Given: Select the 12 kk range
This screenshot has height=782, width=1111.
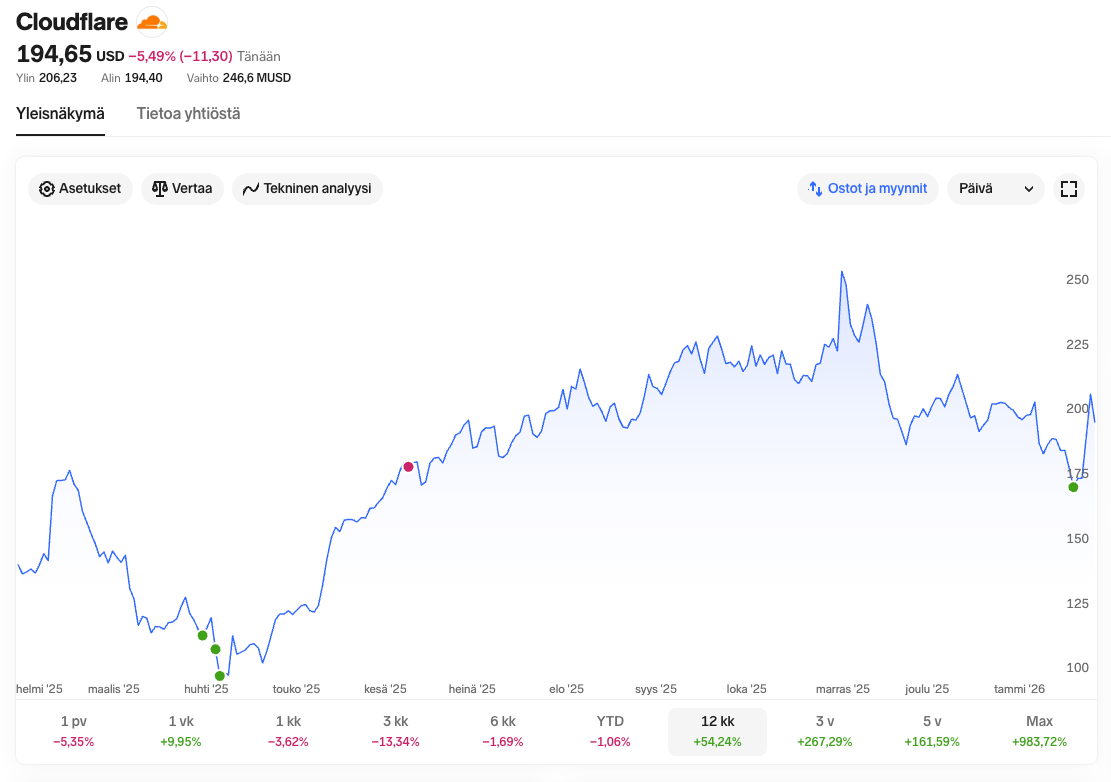Looking at the screenshot, I should click(718, 731).
